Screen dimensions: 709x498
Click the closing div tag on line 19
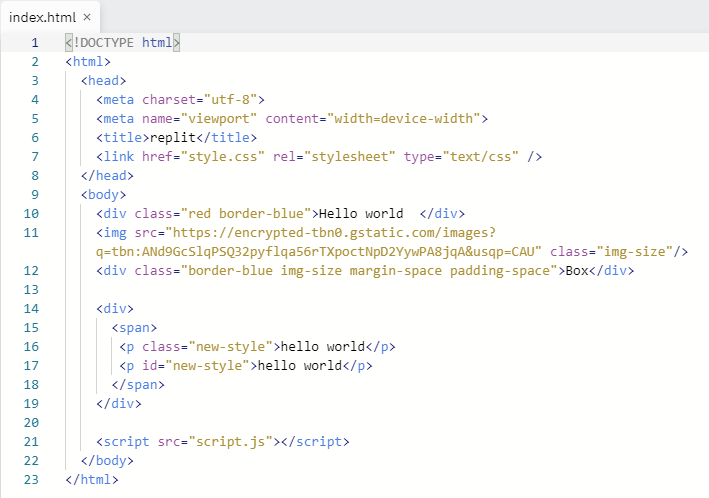point(119,403)
